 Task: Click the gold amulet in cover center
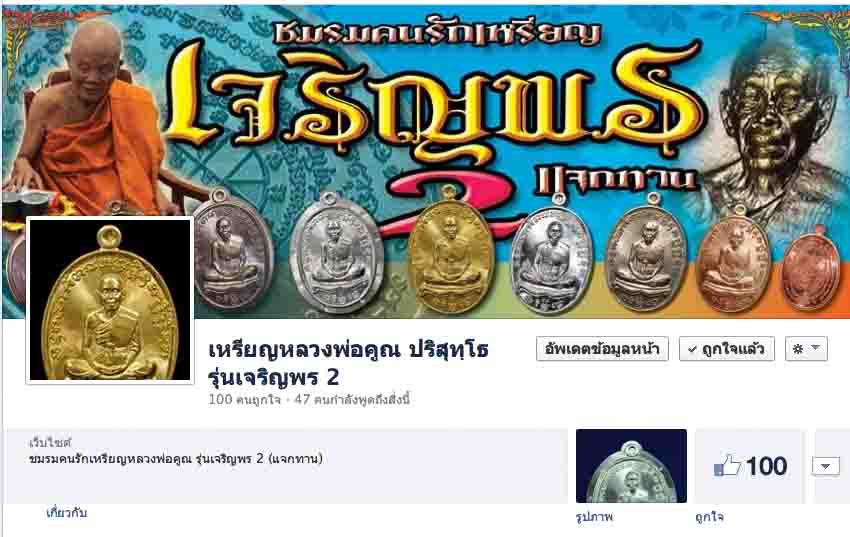[x=449, y=250]
